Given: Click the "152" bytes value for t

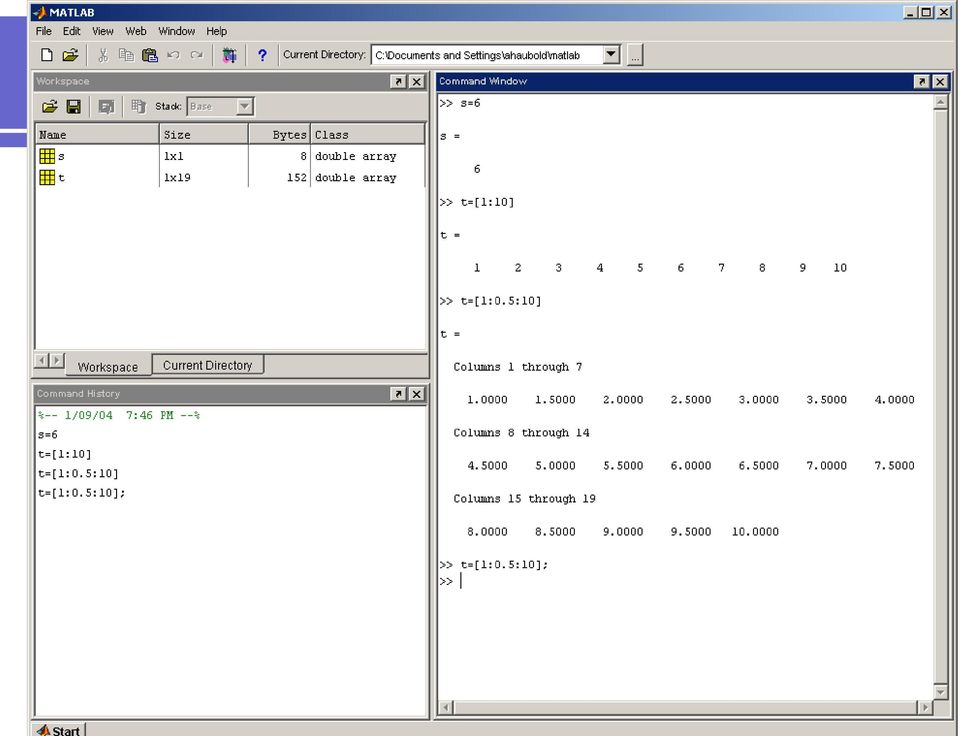Looking at the screenshot, I should [296, 178].
